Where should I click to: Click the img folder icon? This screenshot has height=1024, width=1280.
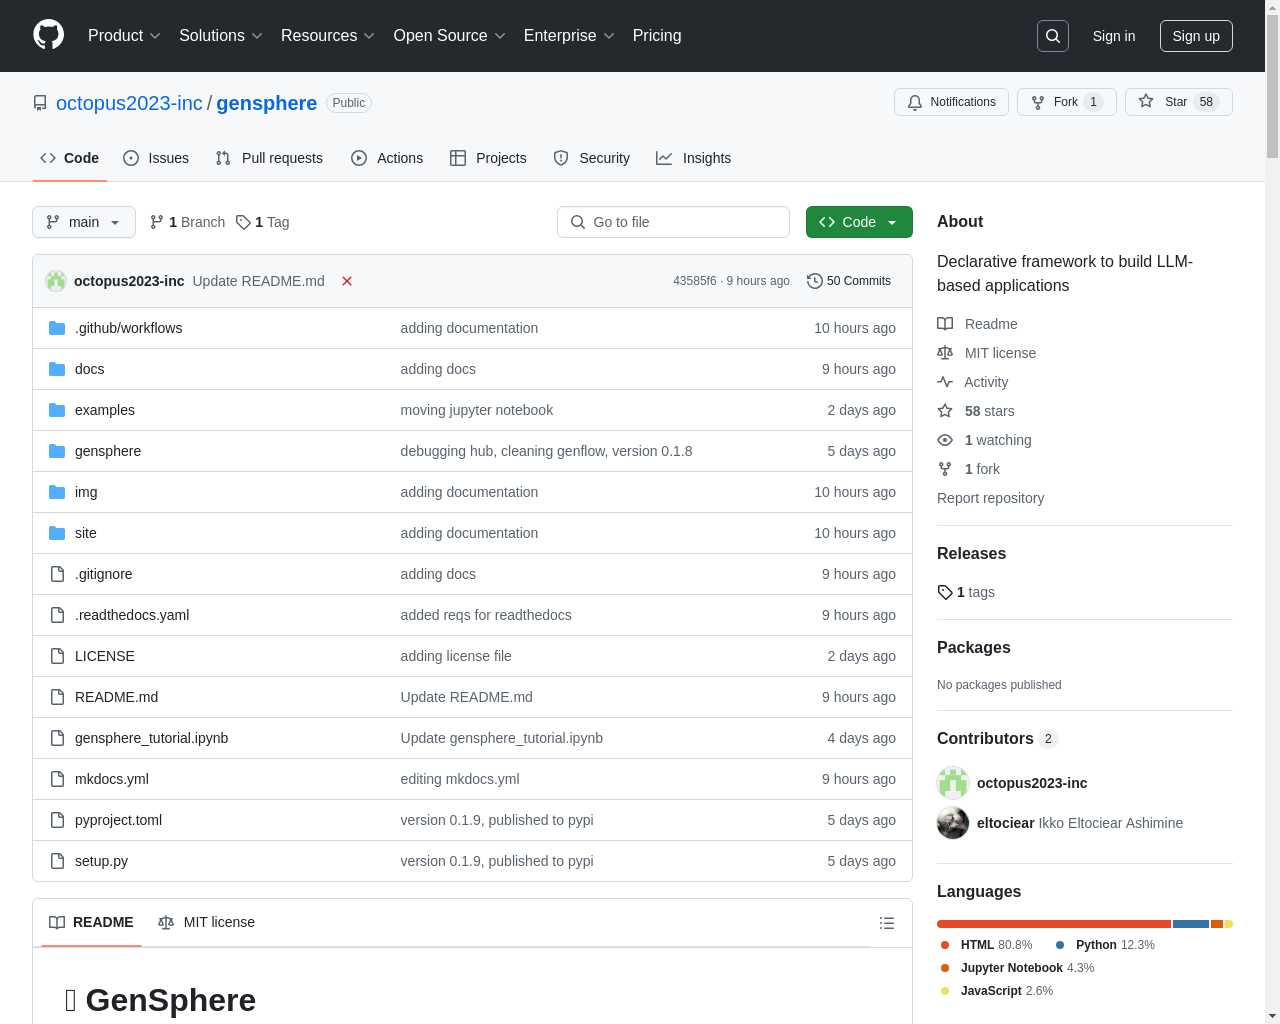tap(57, 492)
